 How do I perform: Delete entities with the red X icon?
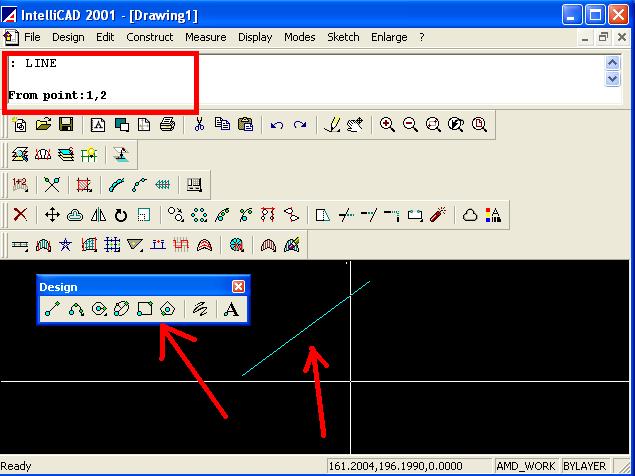[20, 215]
